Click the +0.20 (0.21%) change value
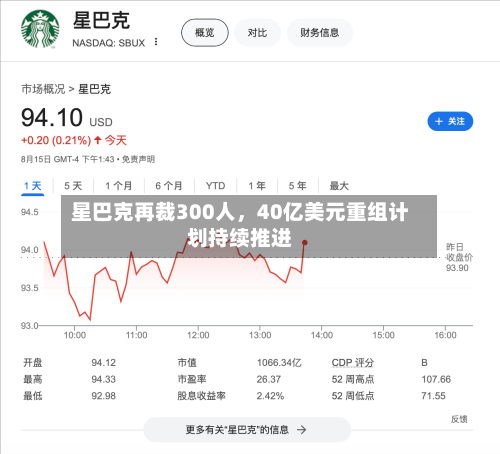Viewport: 500px width, 454px height. pyautogui.click(x=56, y=140)
